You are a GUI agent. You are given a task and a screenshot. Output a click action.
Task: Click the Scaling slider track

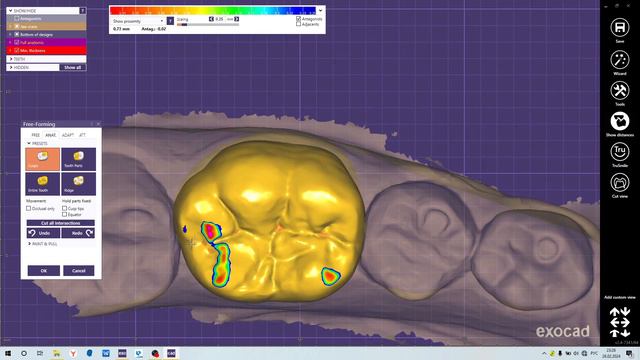coord(208,24)
